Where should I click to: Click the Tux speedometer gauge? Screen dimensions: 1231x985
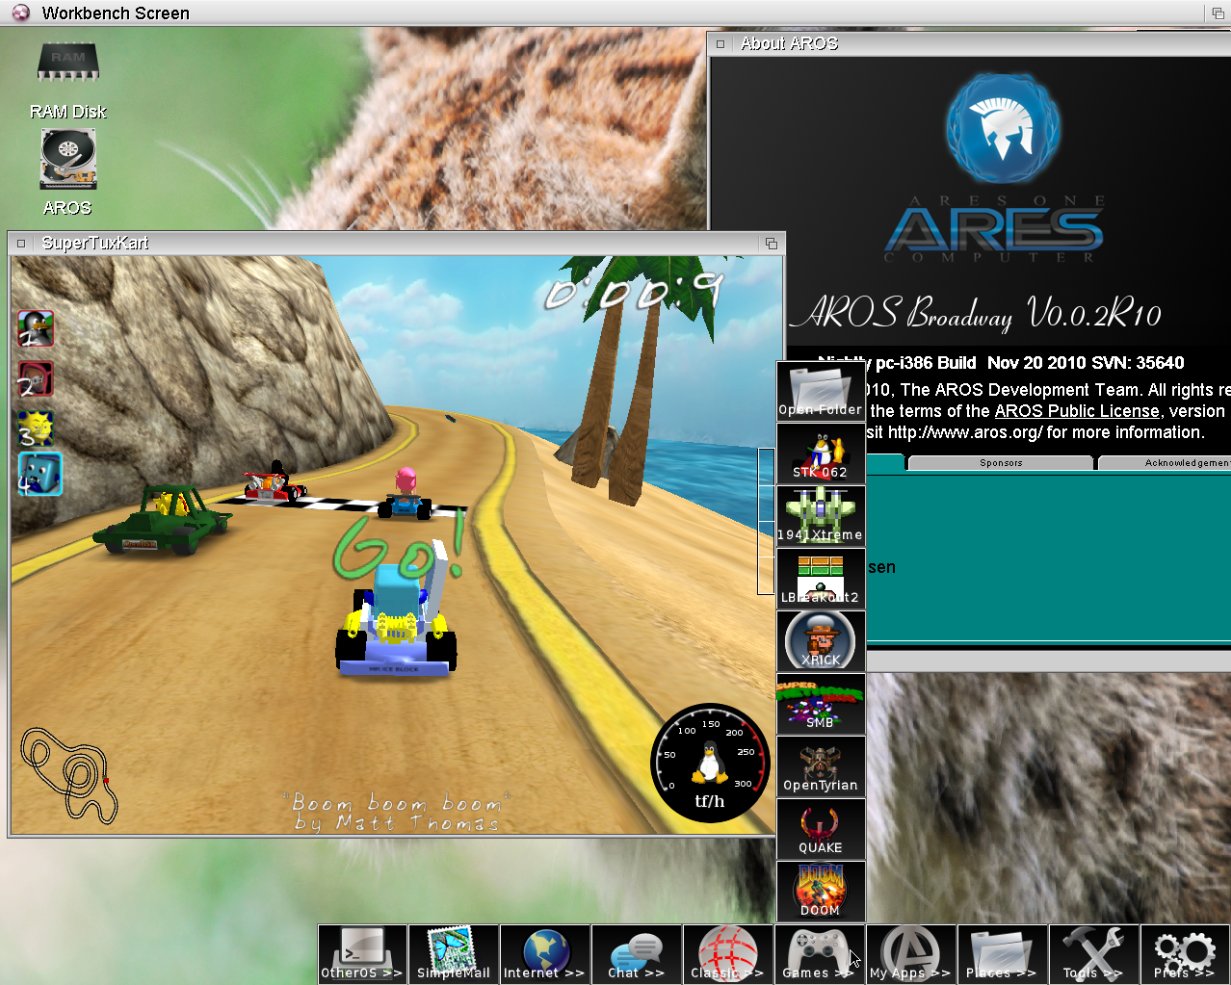pyautogui.click(x=710, y=763)
